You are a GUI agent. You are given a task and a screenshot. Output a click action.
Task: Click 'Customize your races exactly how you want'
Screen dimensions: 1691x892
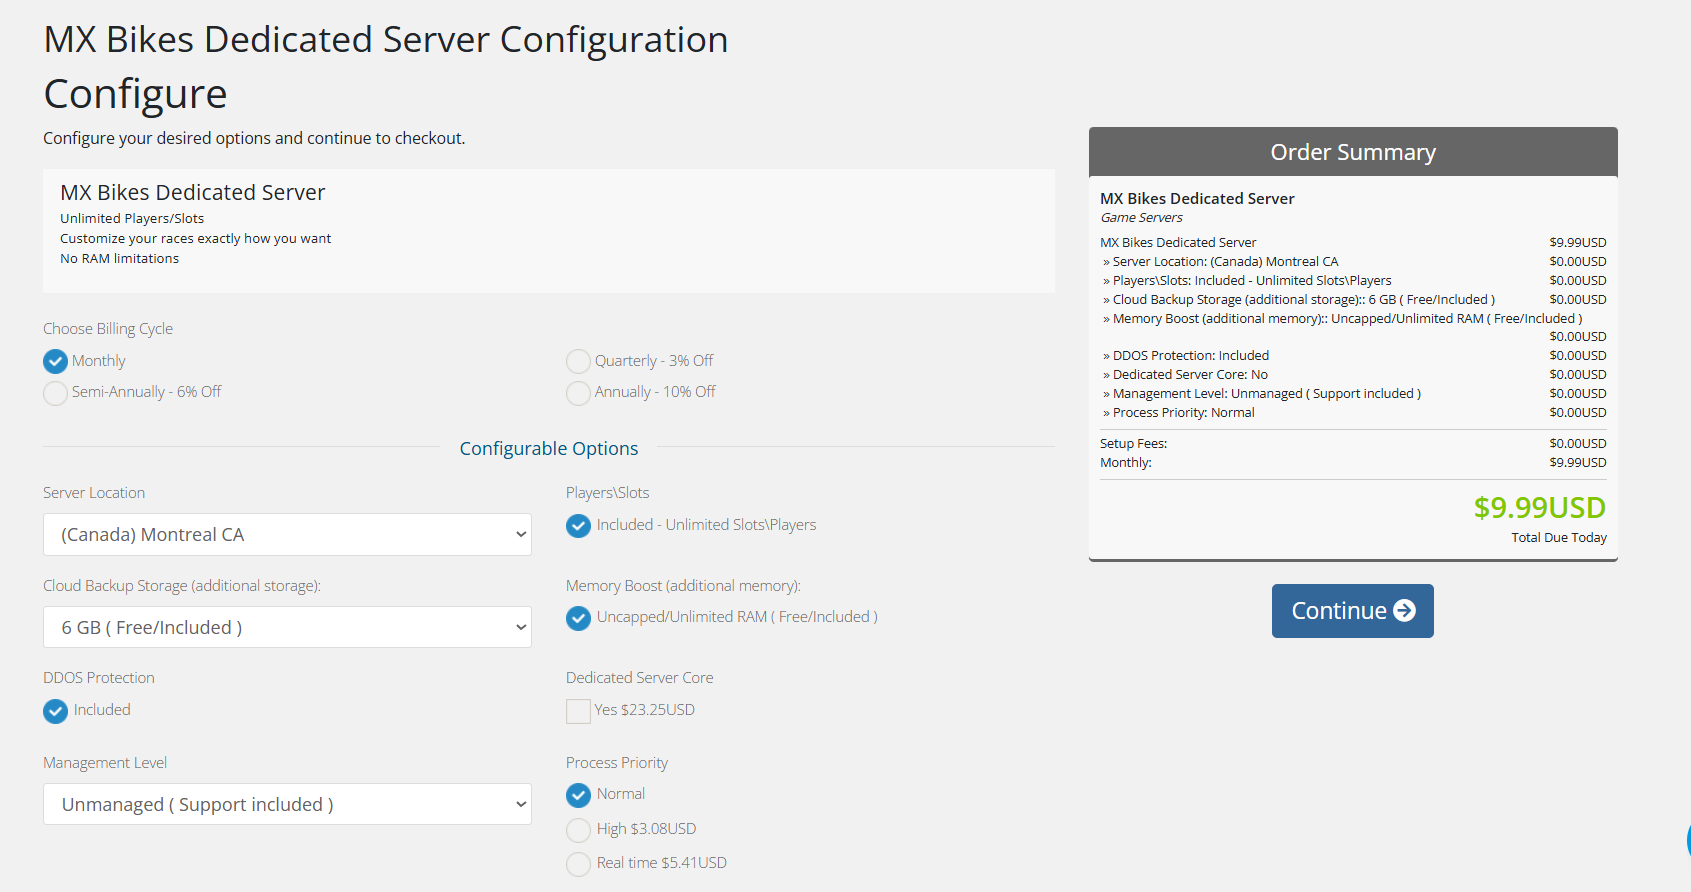(x=196, y=239)
